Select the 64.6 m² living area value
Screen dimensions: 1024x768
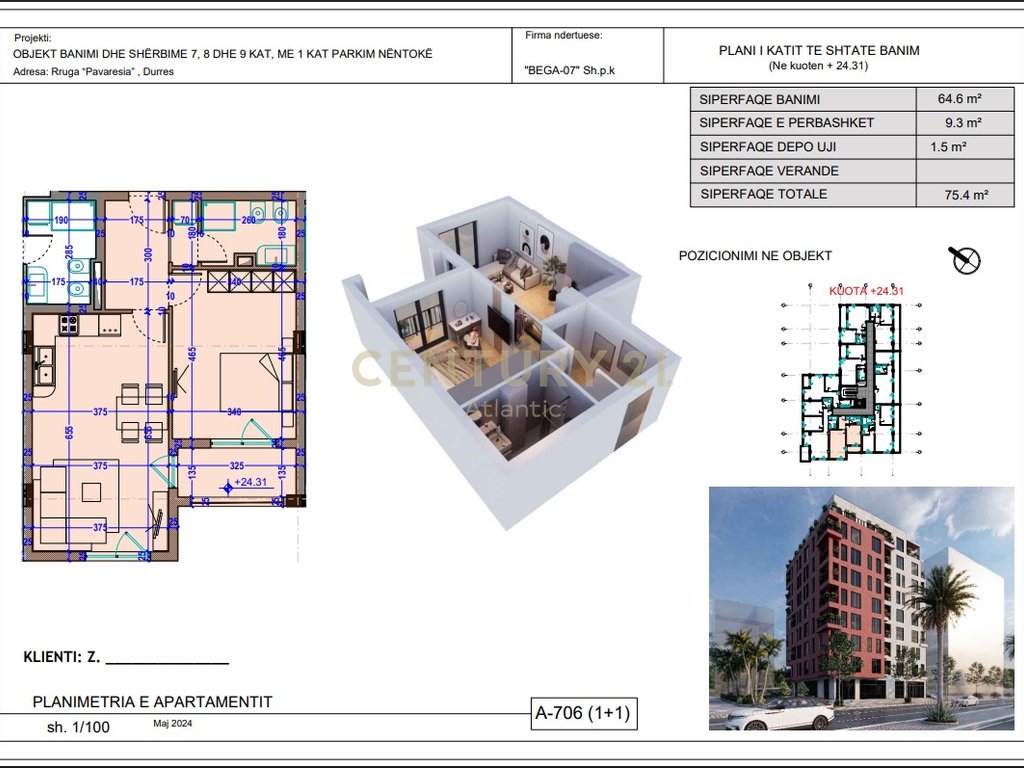tap(959, 99)
